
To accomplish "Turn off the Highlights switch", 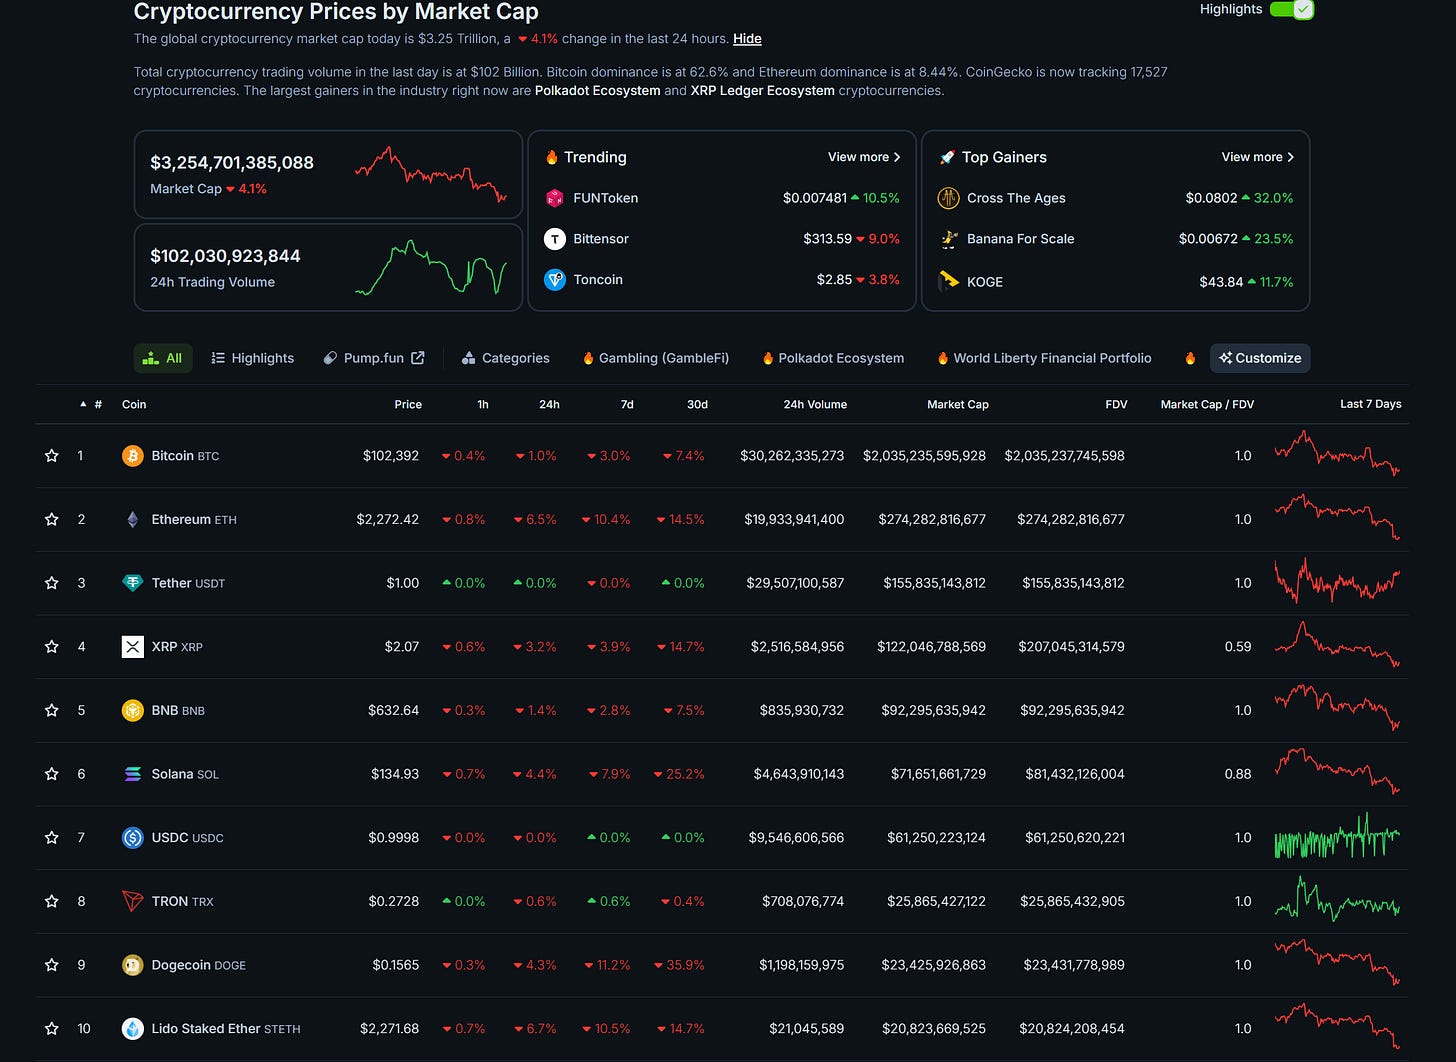I will pyautogui.click(x=1291, y=9).
